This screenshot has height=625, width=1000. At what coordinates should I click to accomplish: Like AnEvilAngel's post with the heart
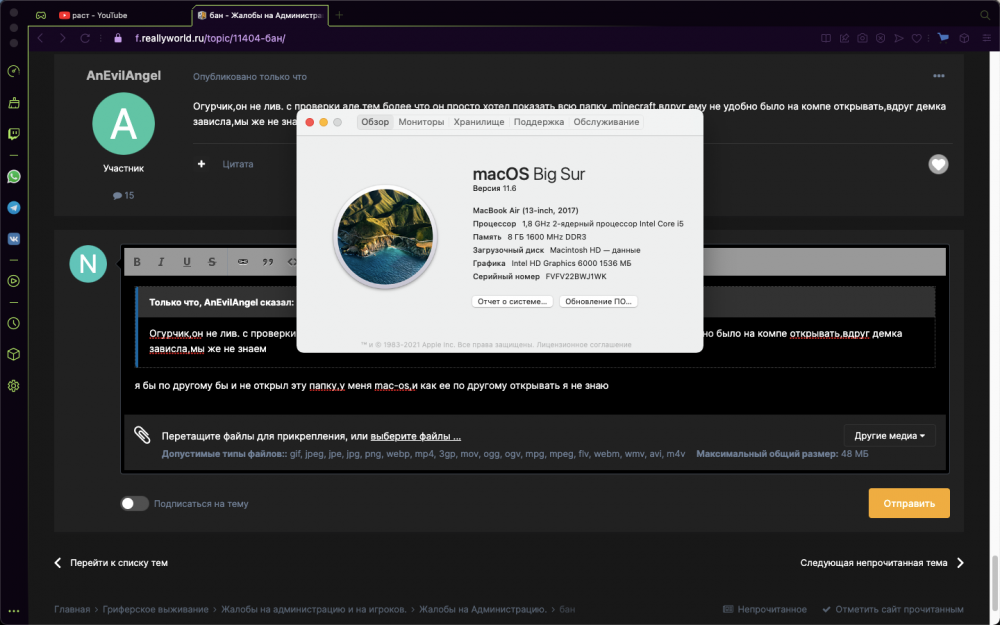tap(938, 165)
